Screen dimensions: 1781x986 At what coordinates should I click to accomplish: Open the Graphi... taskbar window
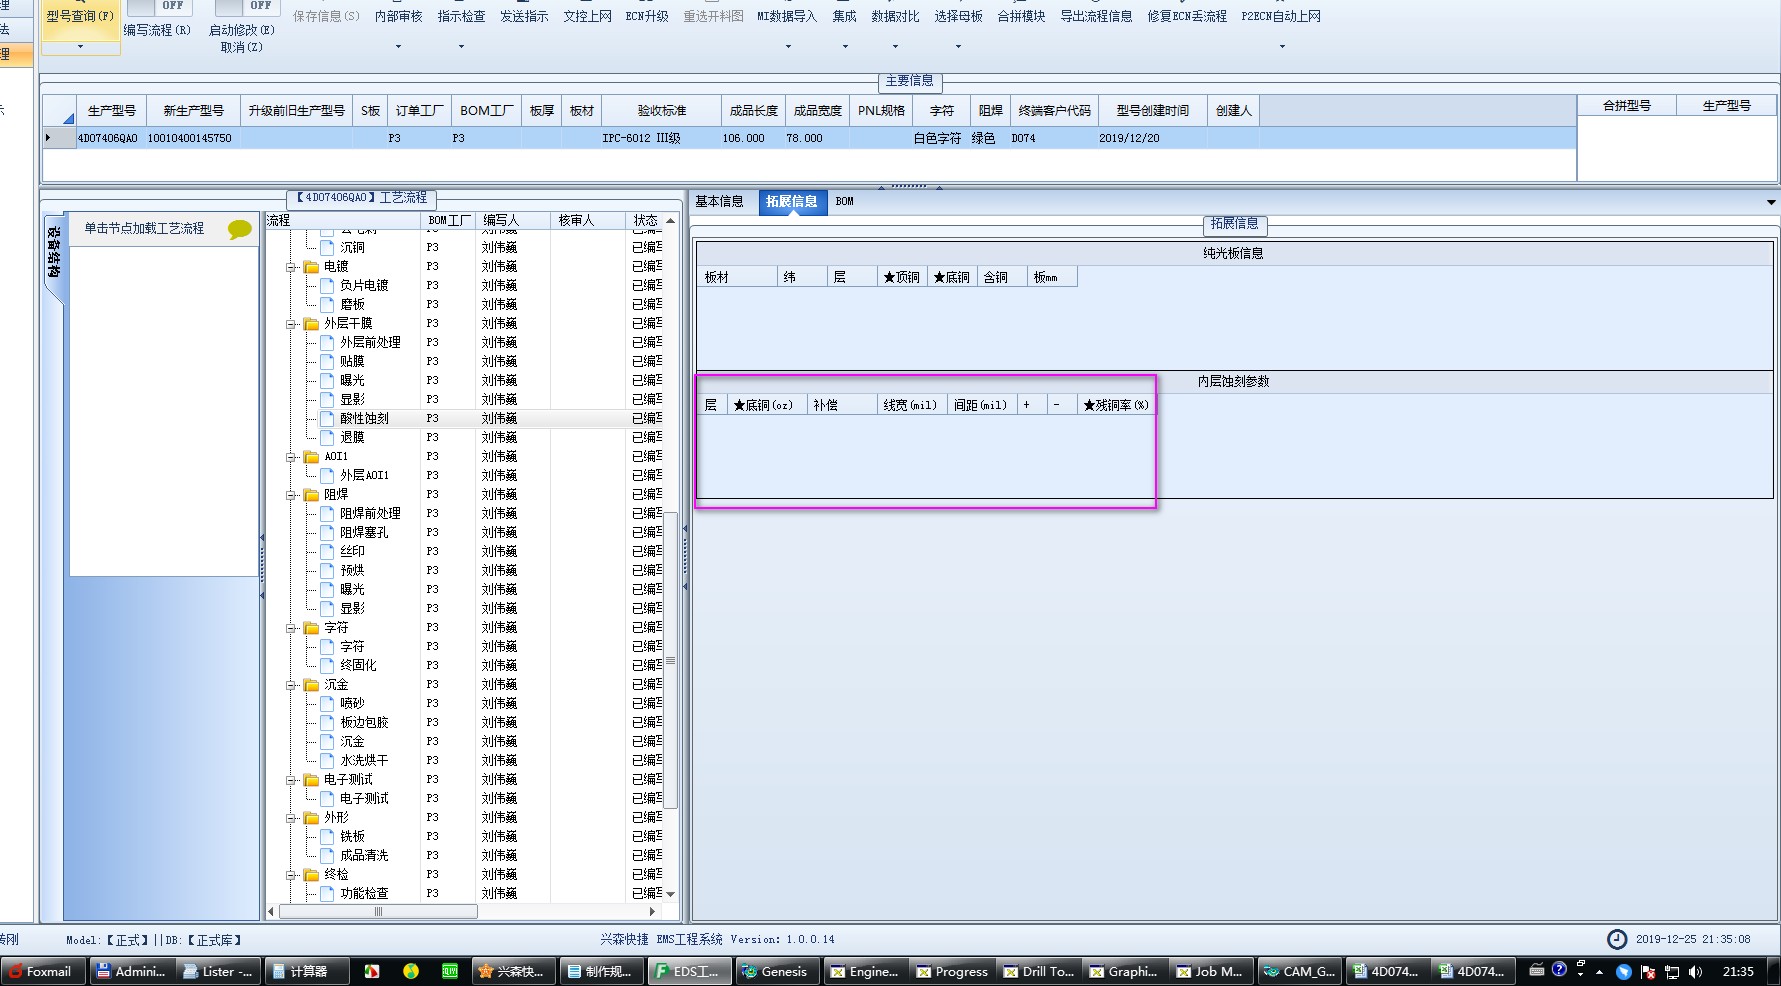[1127, 971]
